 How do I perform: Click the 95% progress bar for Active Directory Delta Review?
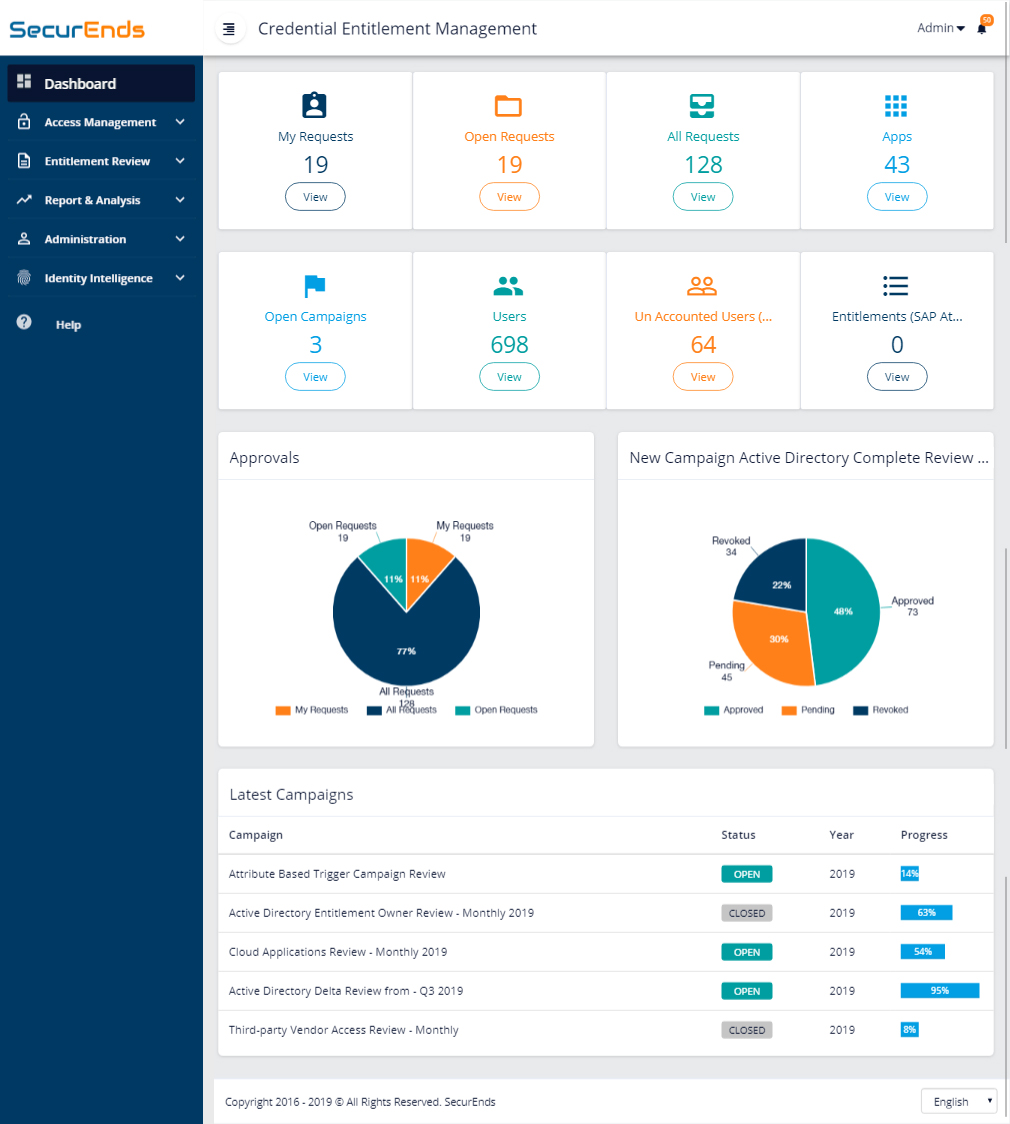pyautogui.click(x=939, y=990)
